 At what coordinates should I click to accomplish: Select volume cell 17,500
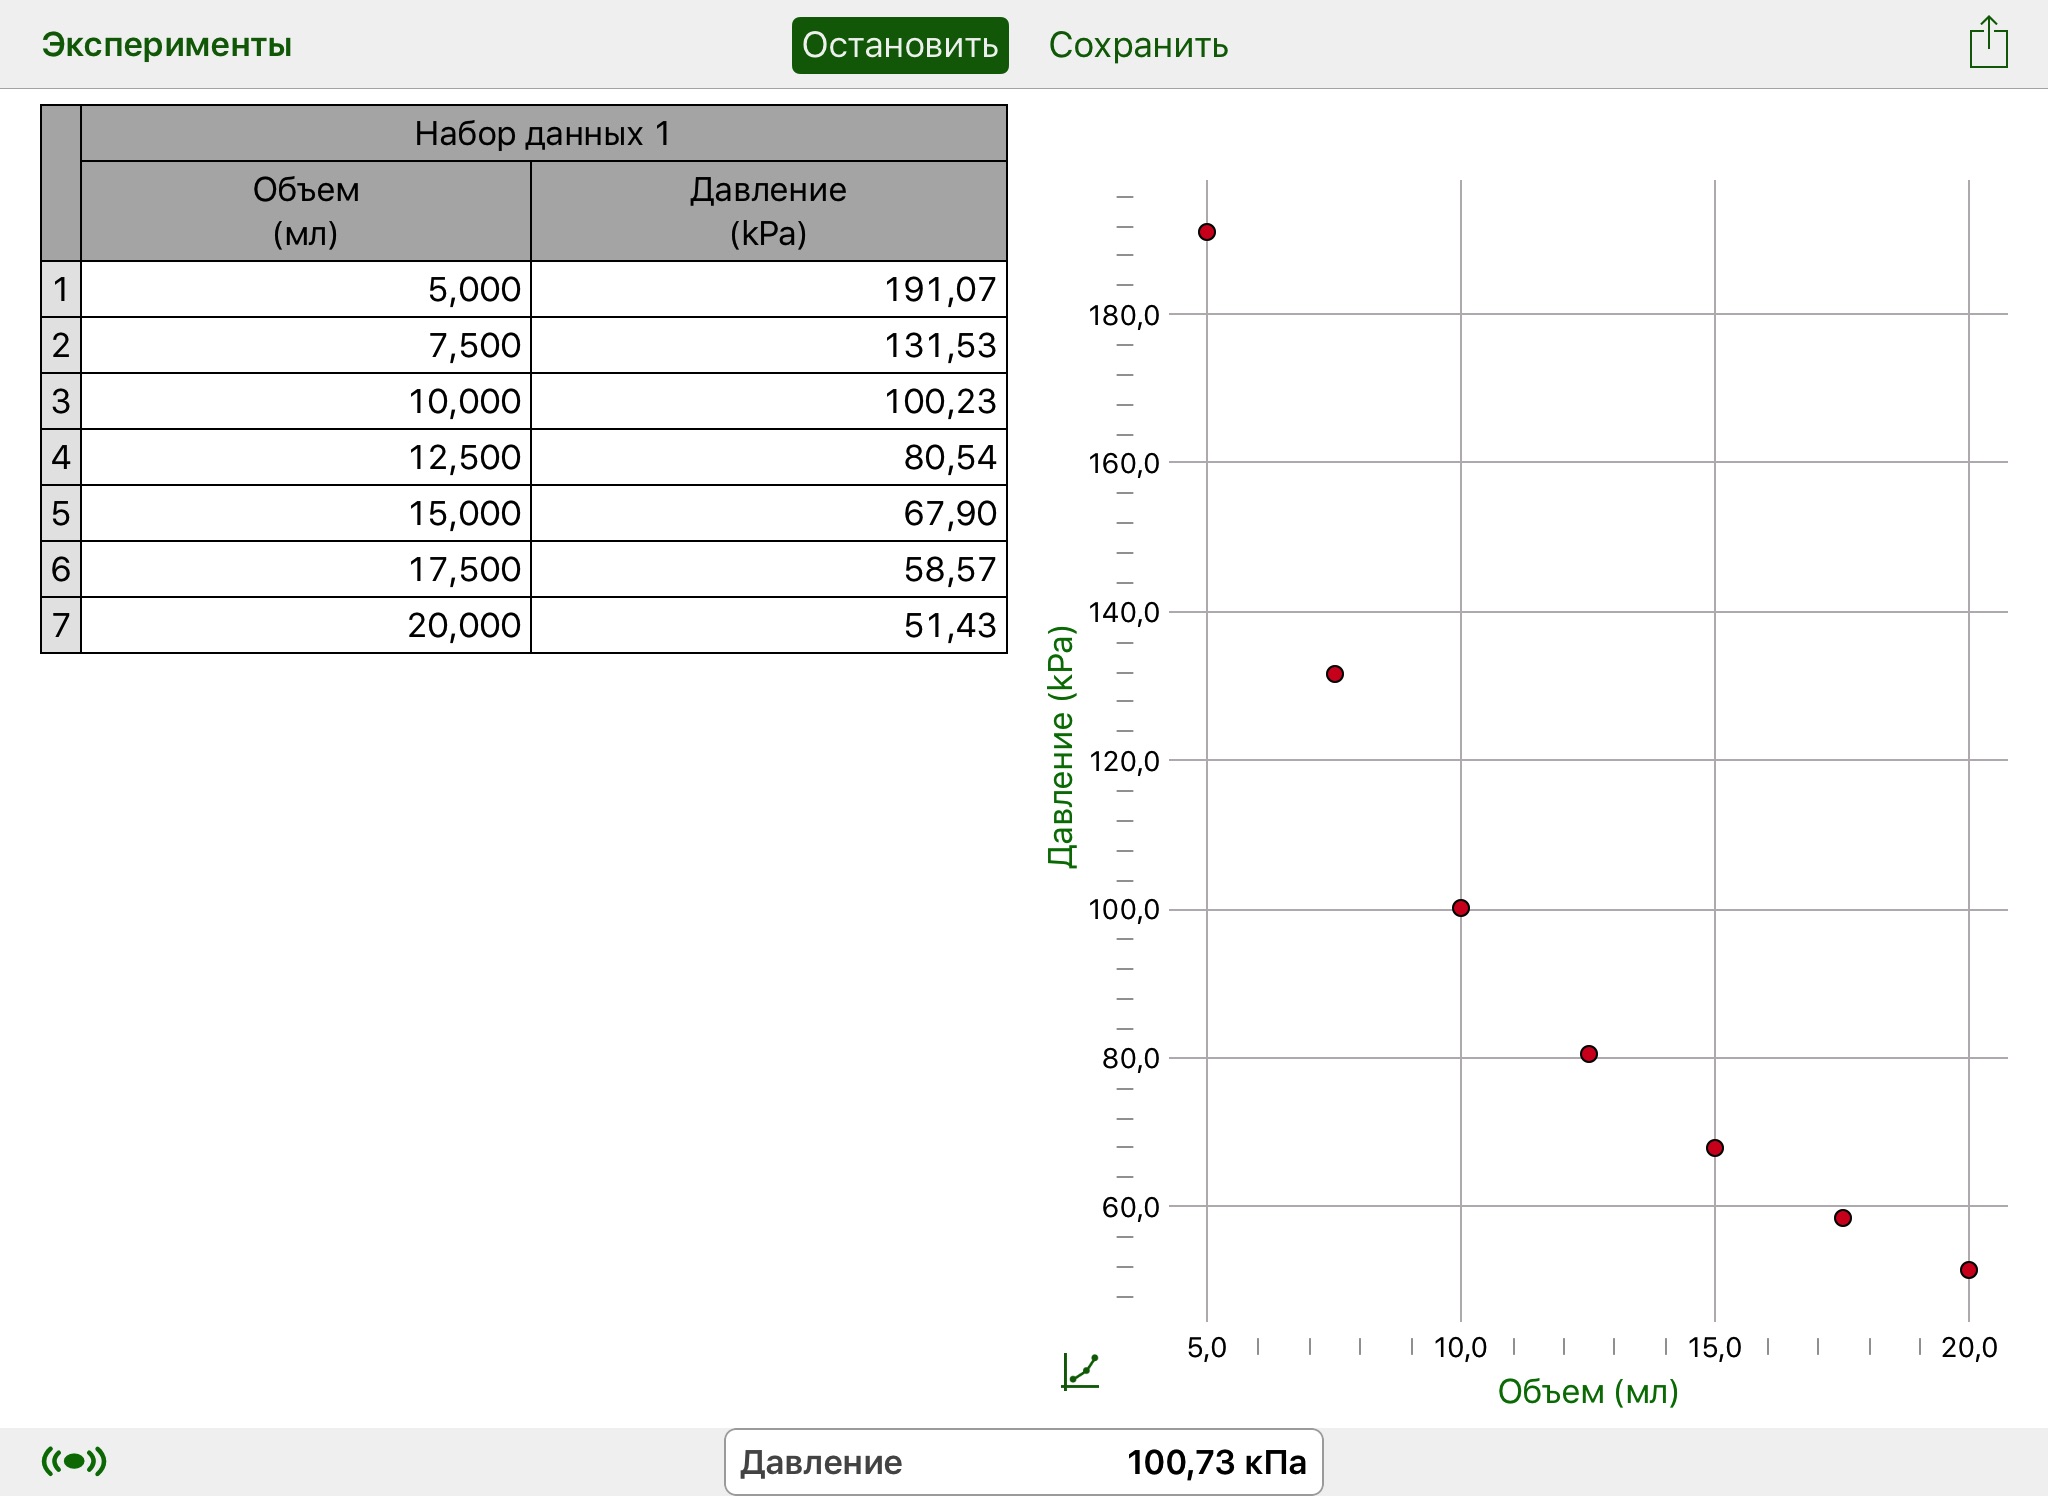(306, 570)
